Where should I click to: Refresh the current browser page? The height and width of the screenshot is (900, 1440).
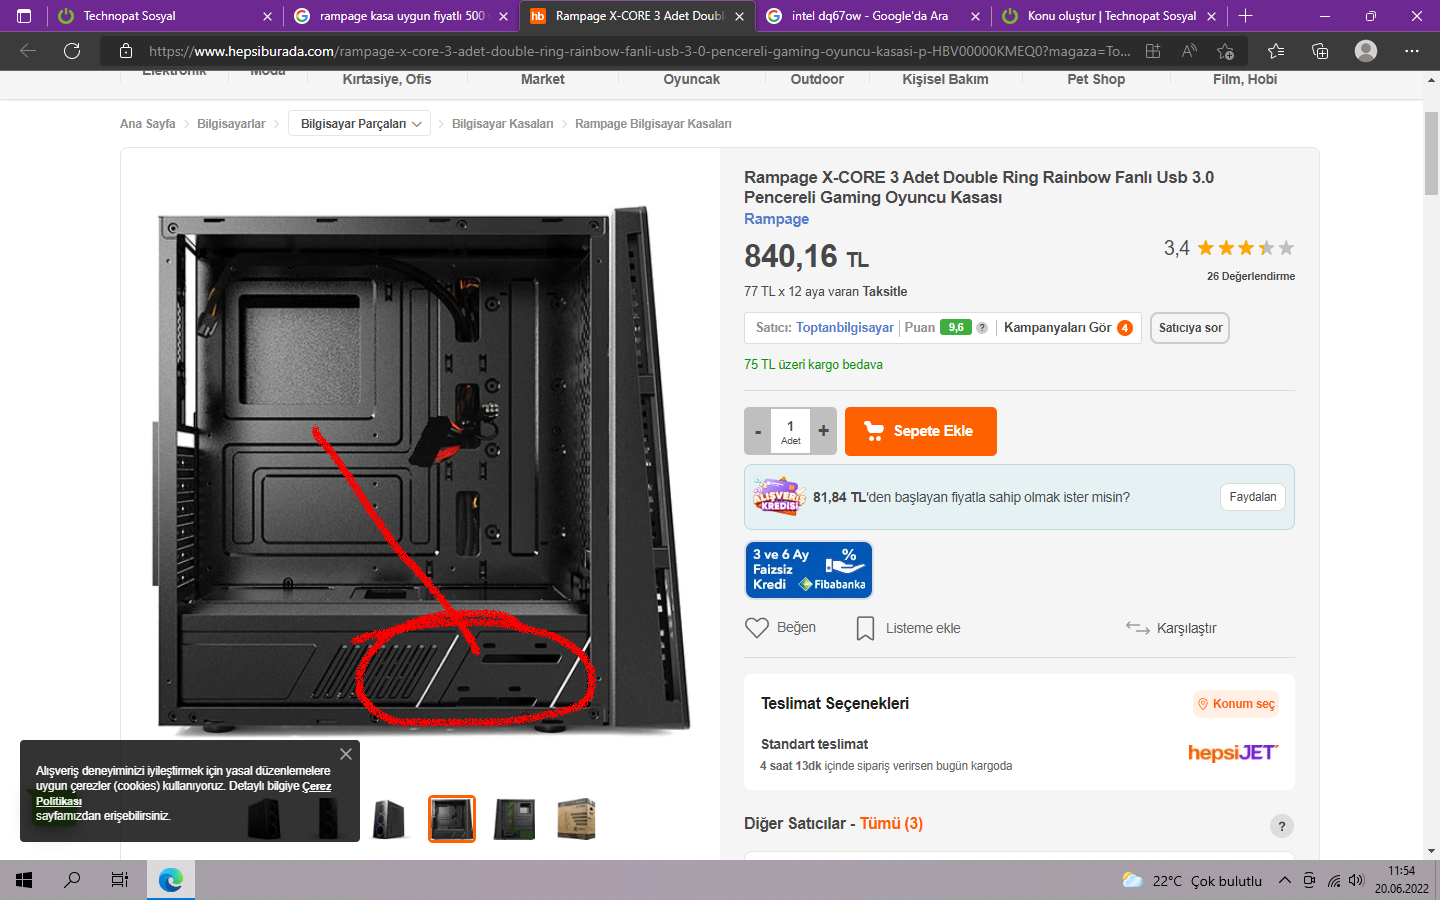[x=72, y=51]
